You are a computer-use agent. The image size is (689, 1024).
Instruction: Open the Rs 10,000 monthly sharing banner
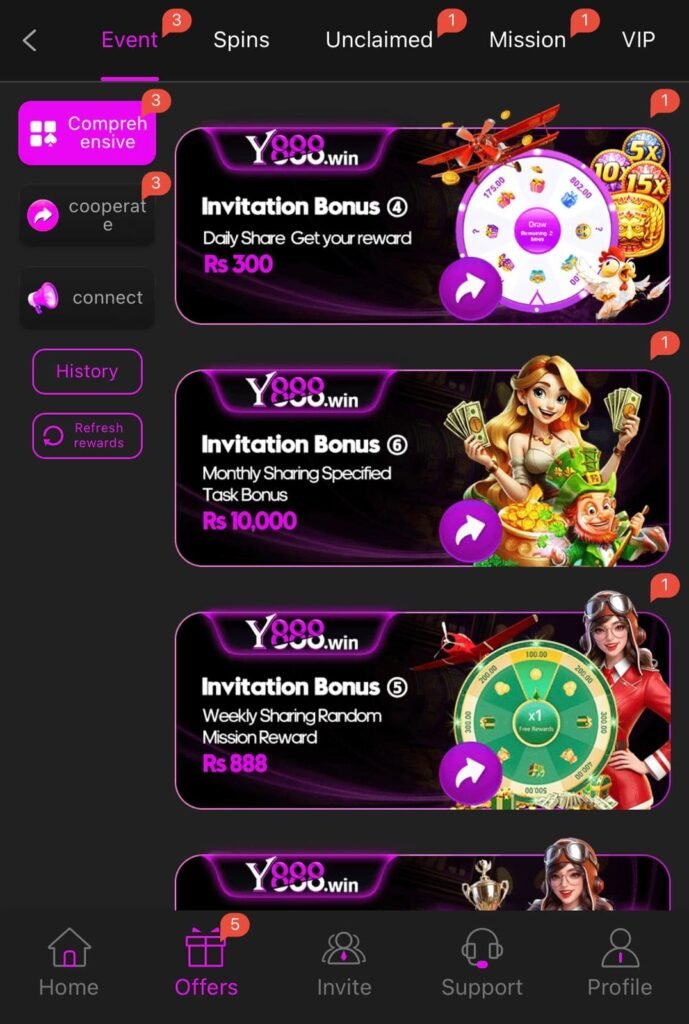(x=423, y=468)
